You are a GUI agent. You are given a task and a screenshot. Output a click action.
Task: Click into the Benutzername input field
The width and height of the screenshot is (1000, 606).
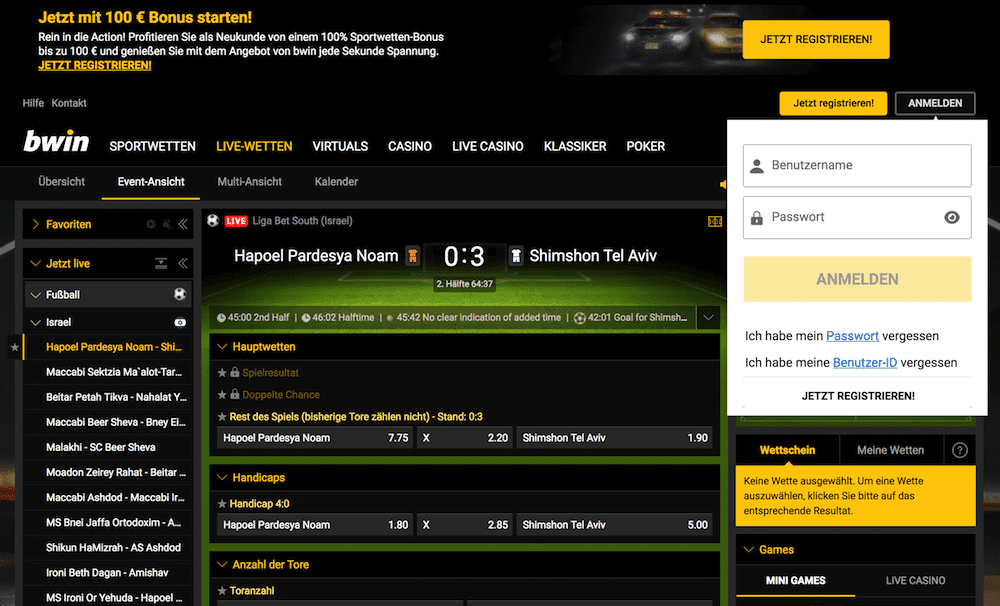pos(857,166)
